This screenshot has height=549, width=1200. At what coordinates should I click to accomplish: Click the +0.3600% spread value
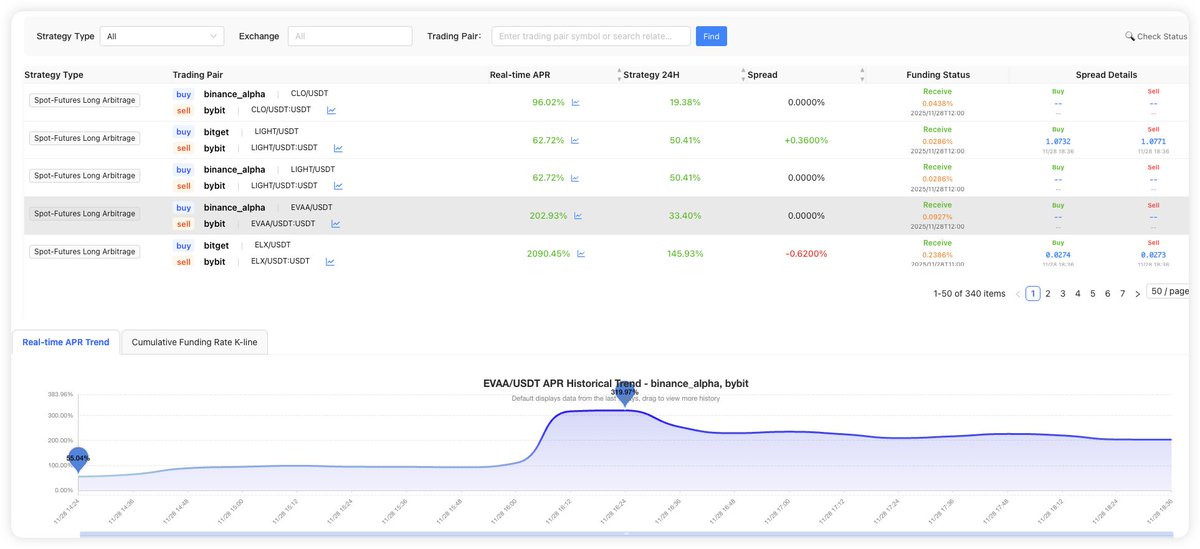[806, 140]
